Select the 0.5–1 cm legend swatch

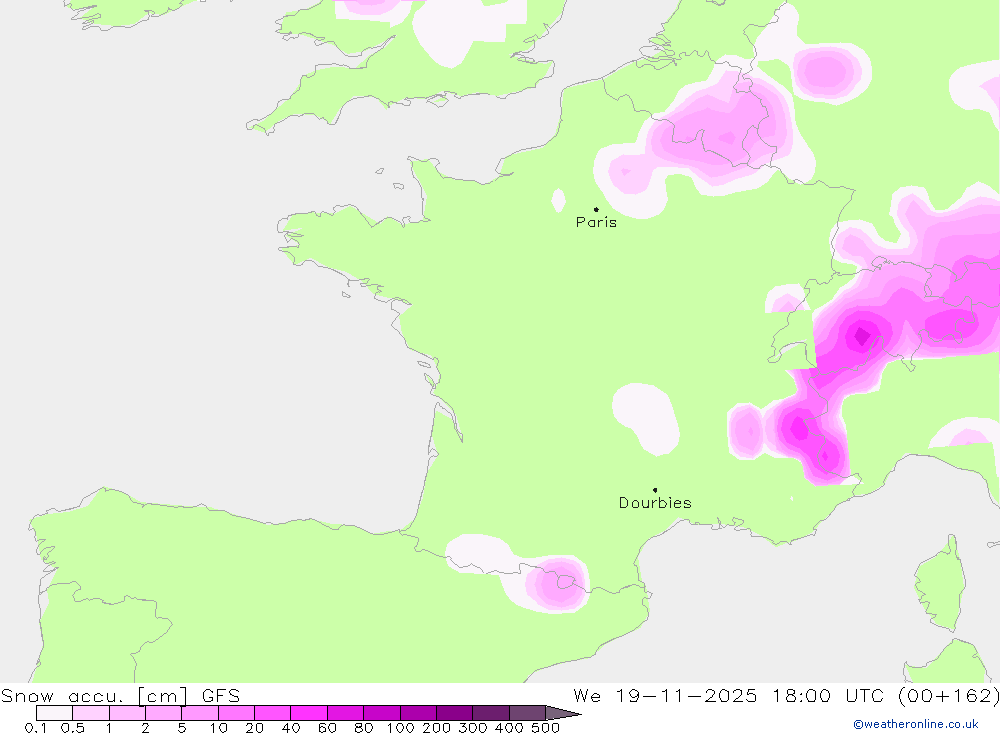pos(91,713)
